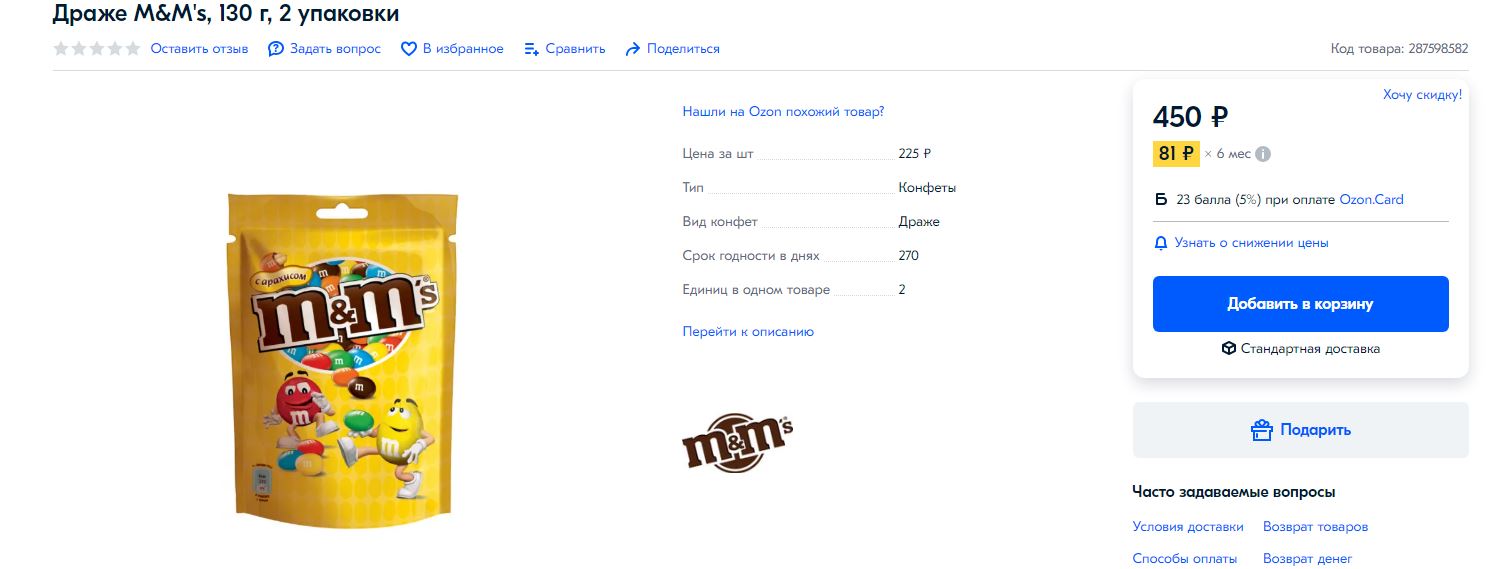Click the 'Срок годности в днях' label
The height and width of the screenshot is (569, 1492).
click(x=751, y=256)
